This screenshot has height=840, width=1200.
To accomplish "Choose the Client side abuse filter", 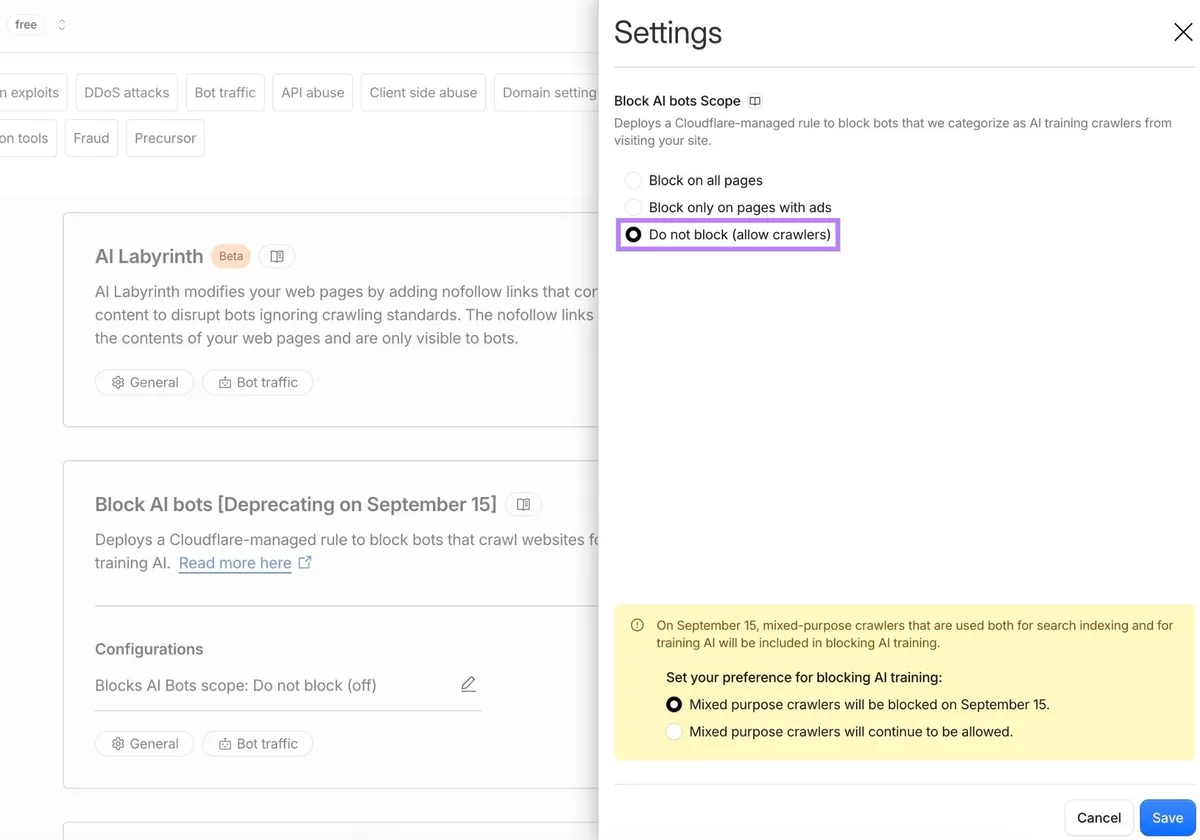I will [423, 92].
